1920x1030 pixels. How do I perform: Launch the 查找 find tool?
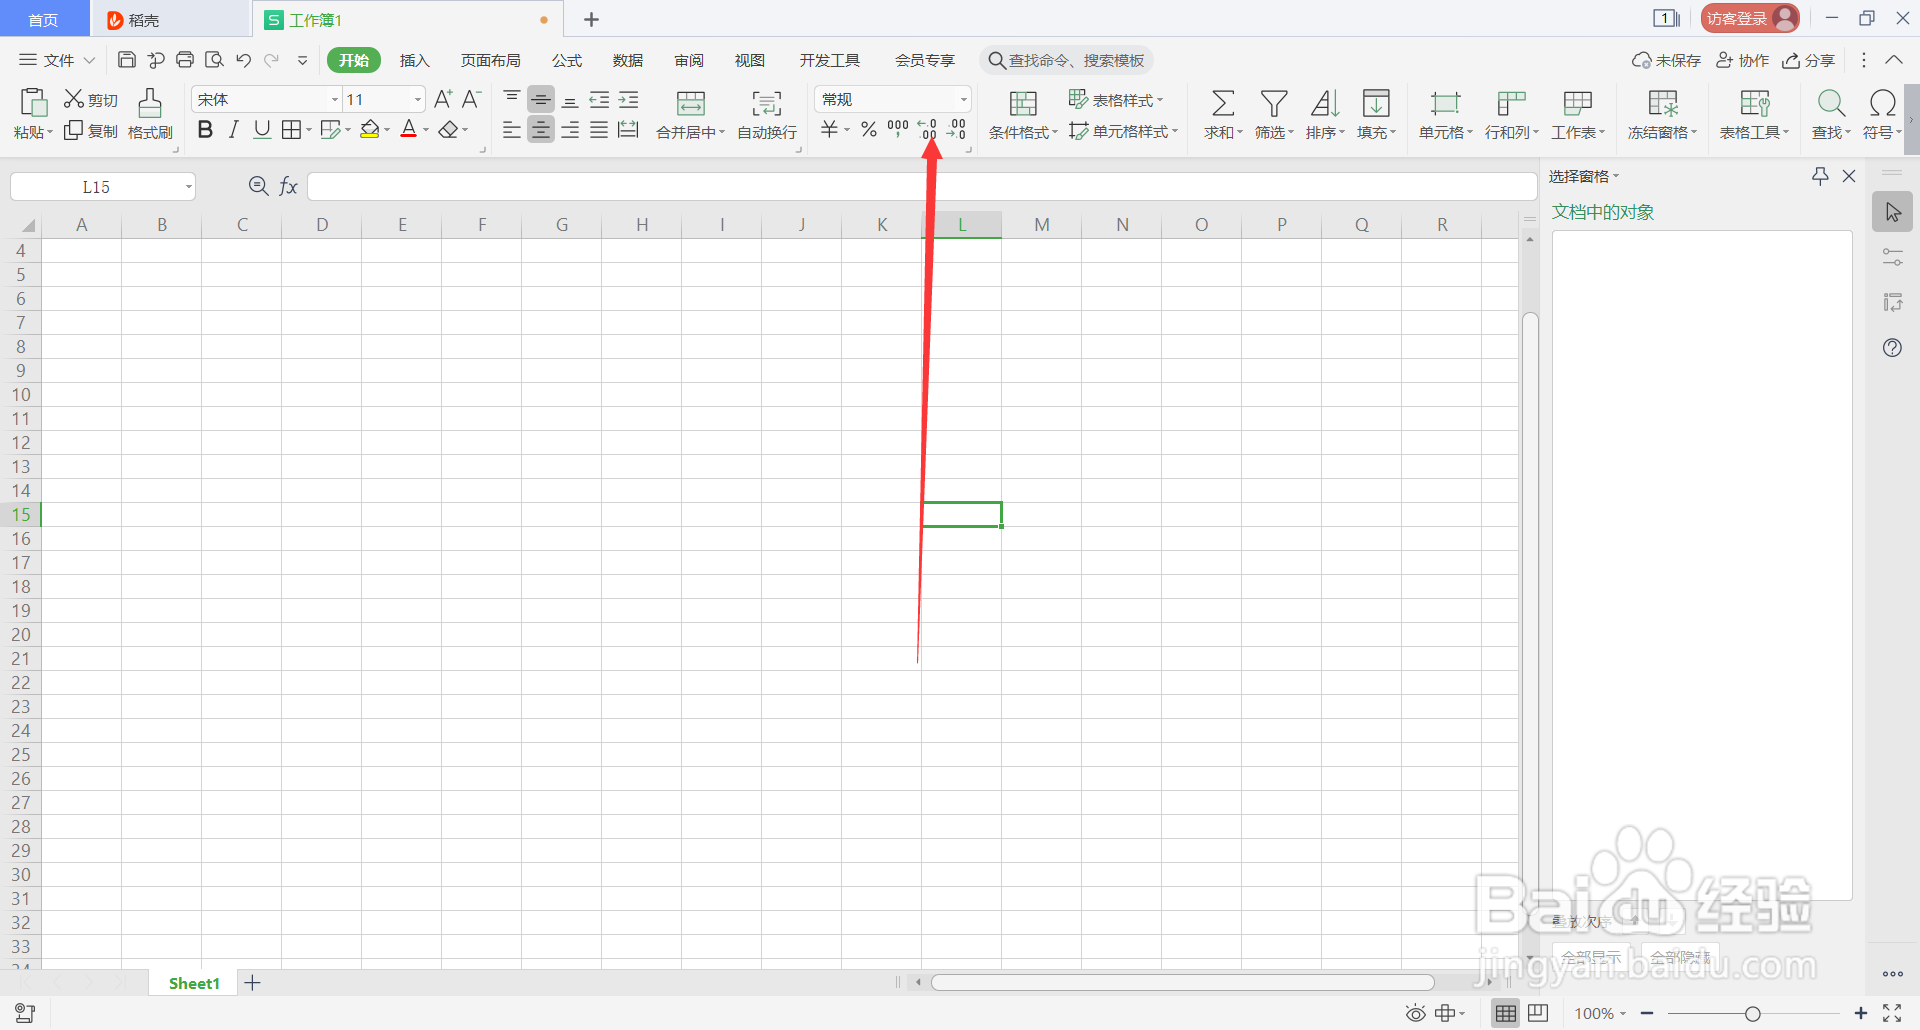(1830, 113)
